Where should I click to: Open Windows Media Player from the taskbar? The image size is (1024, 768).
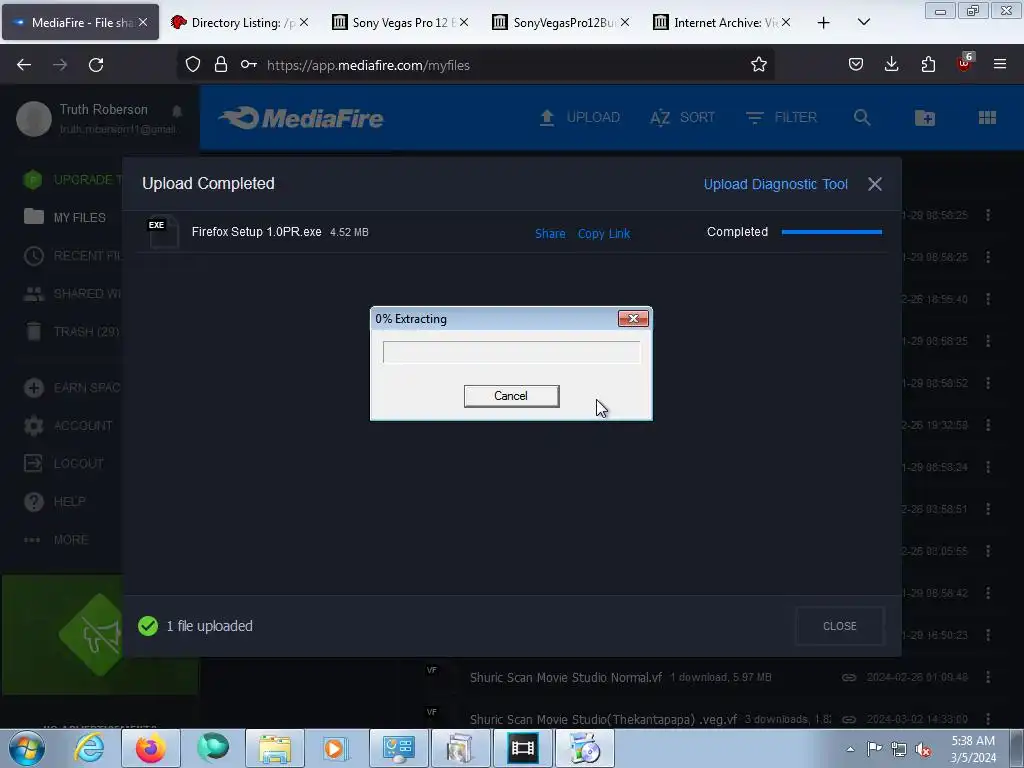tap(336, 748)
